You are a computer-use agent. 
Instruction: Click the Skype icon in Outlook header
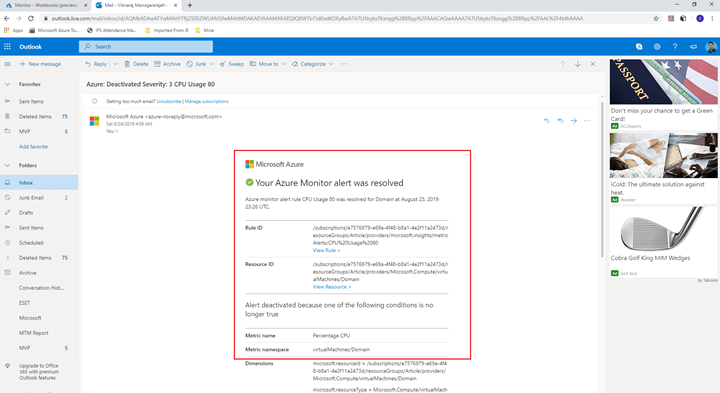tap(639, 46)
